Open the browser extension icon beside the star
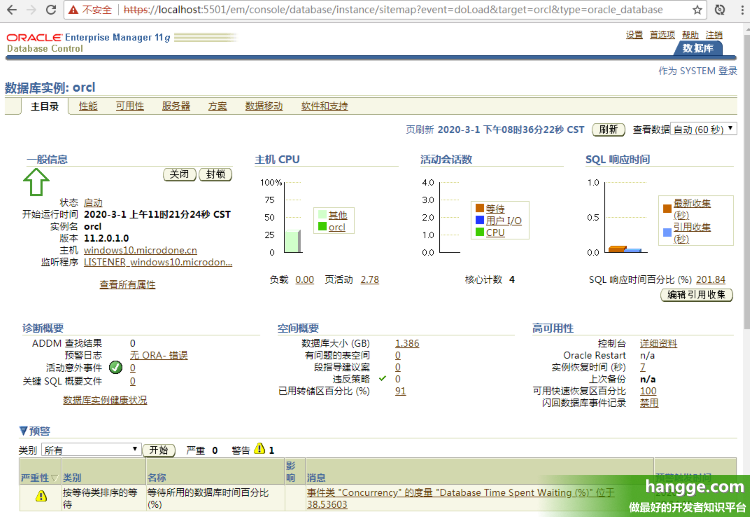Image resolution: width=750 pixels, height=517 pixels. 719,10
